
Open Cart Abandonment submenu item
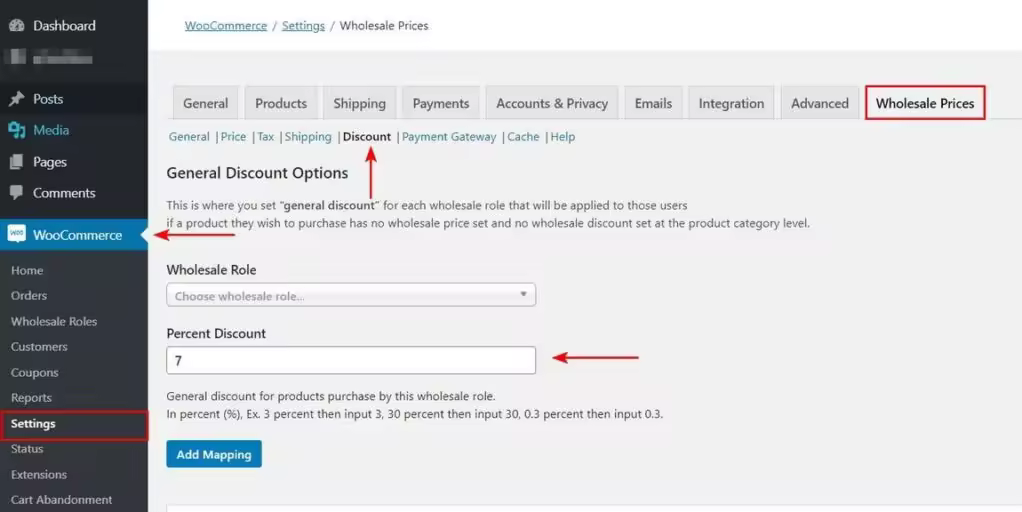(61, 500)
